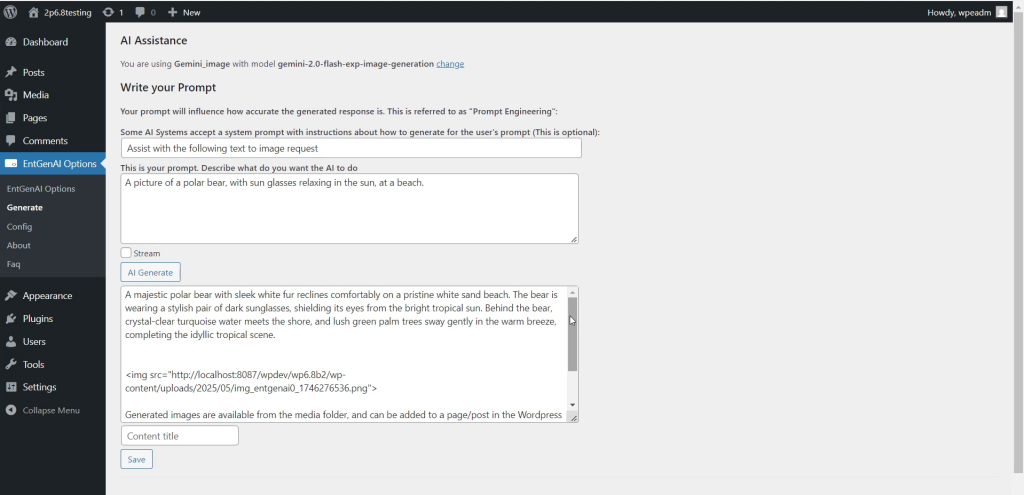Click the 'gemini-2.0-flash-exp-image-generation' model name

click(356, 64)
